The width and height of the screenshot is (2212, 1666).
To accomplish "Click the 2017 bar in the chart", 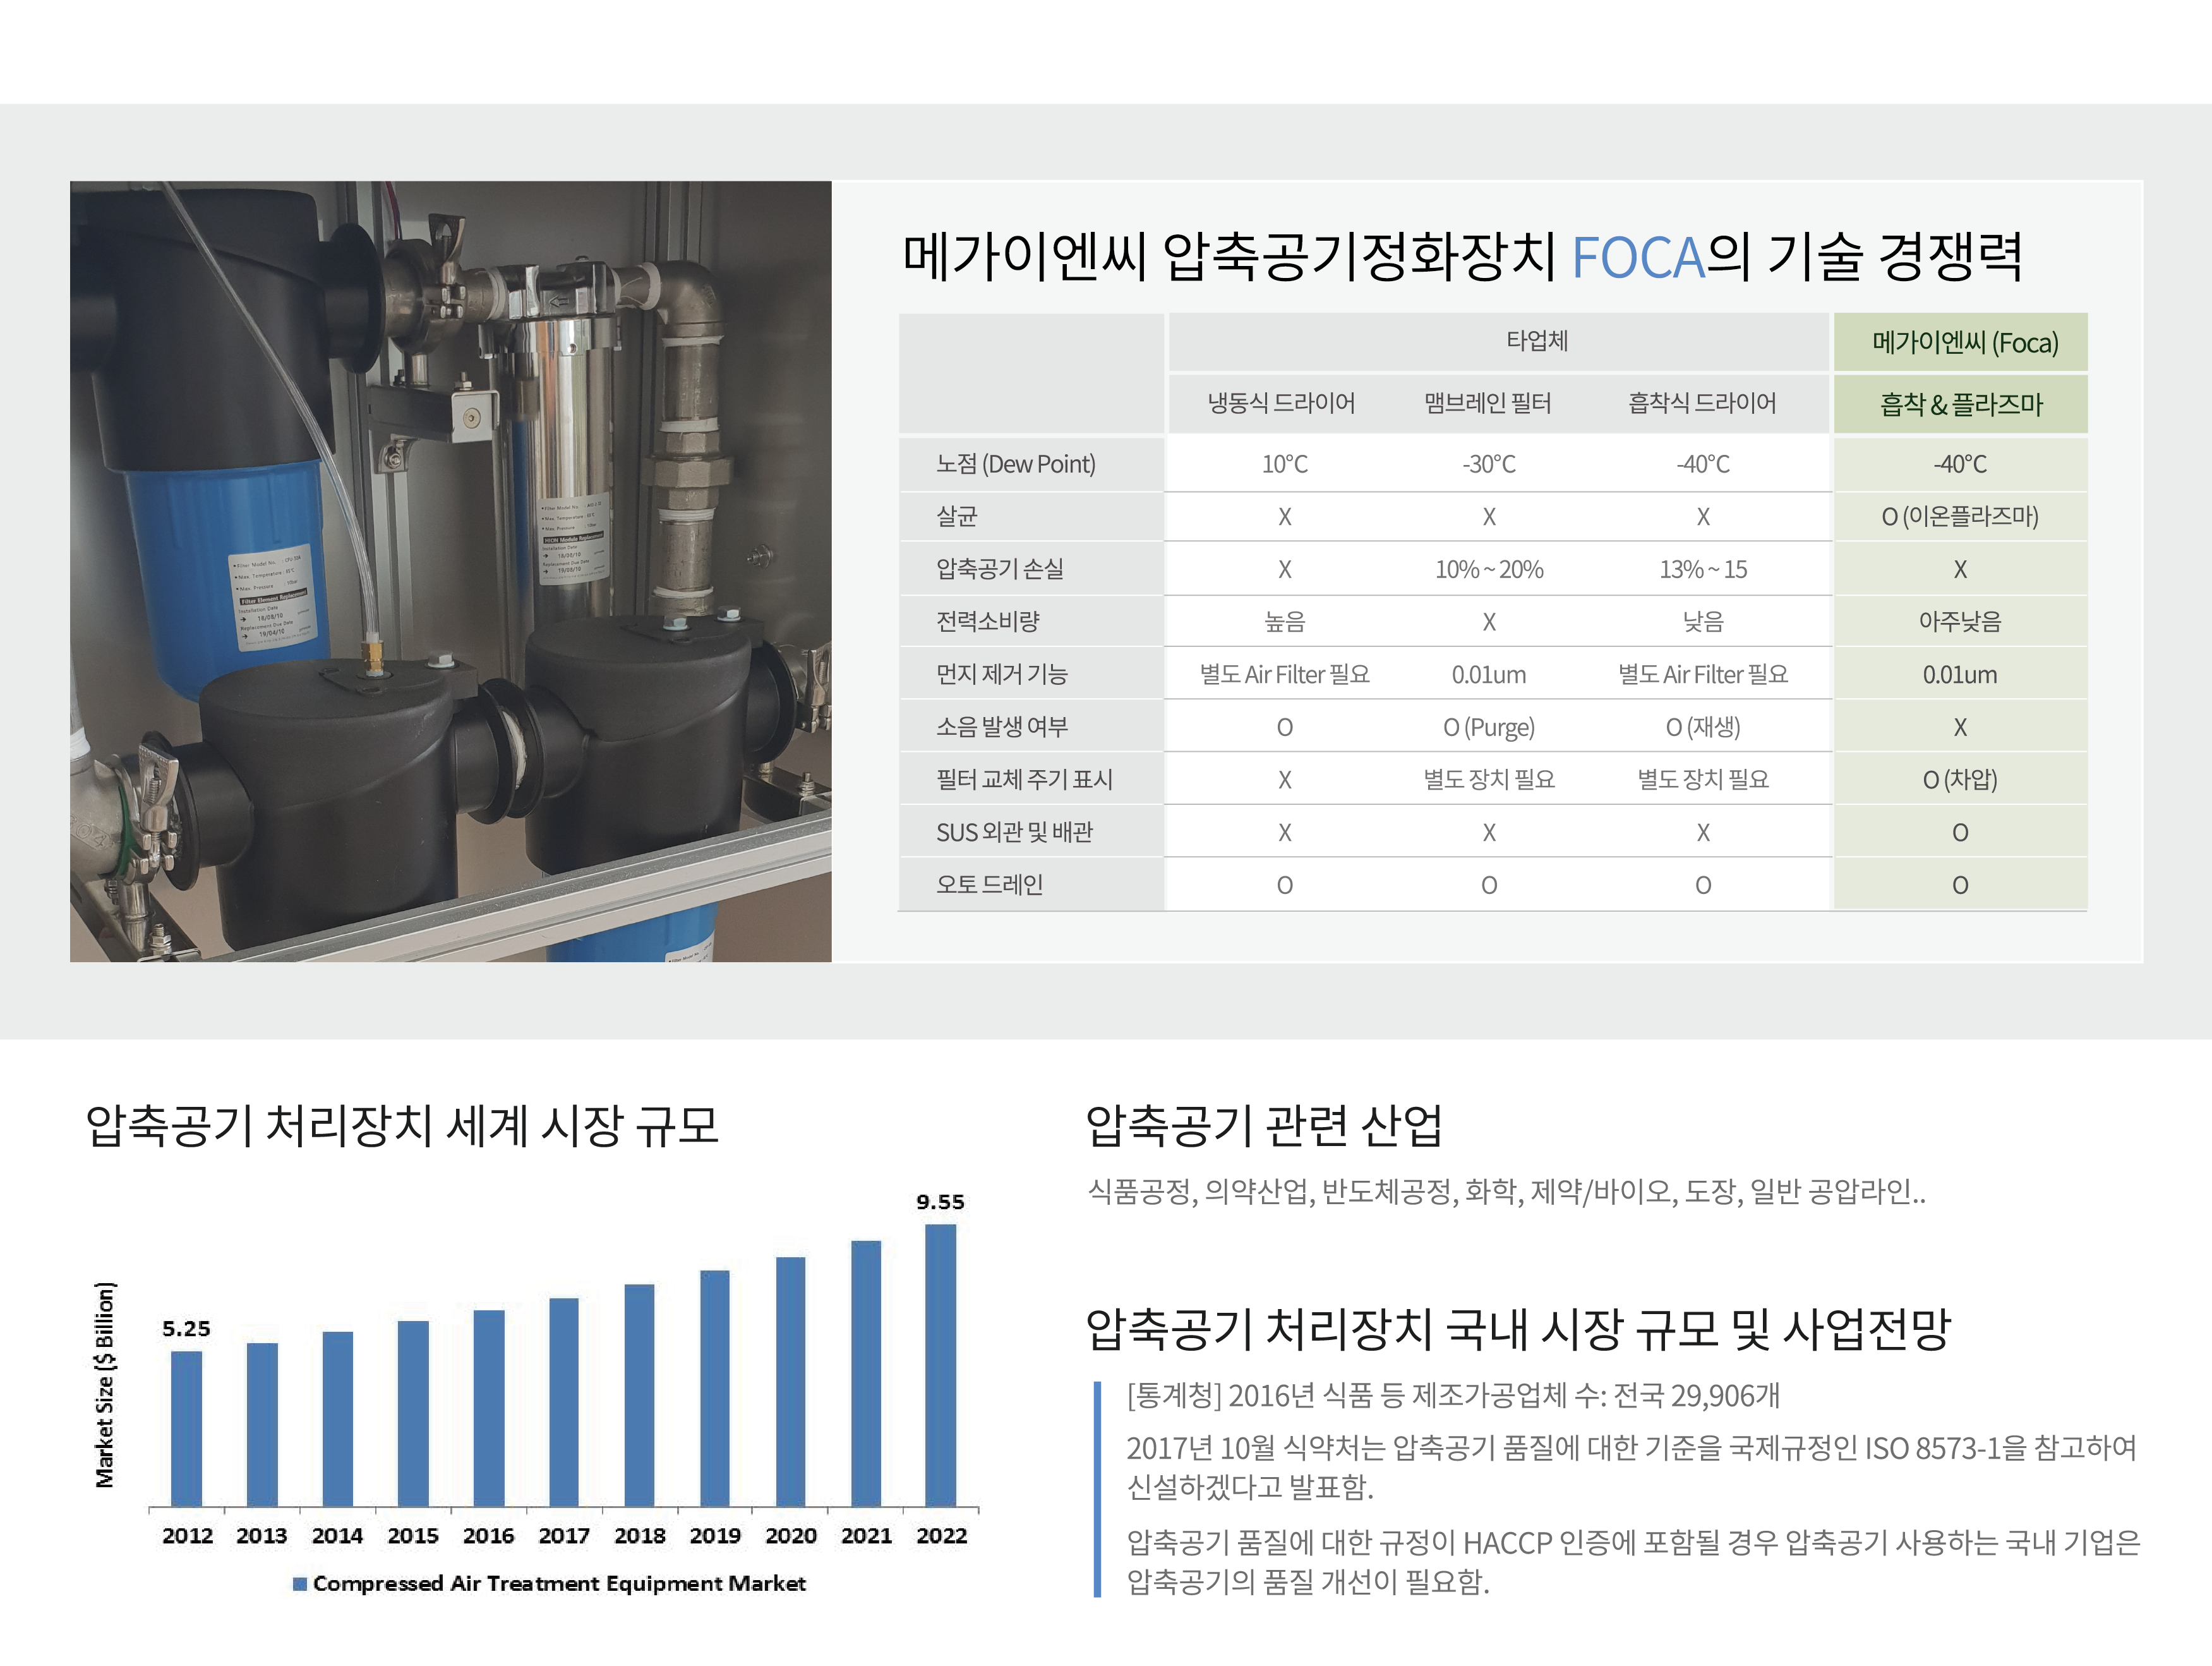I will [563, 1402].
